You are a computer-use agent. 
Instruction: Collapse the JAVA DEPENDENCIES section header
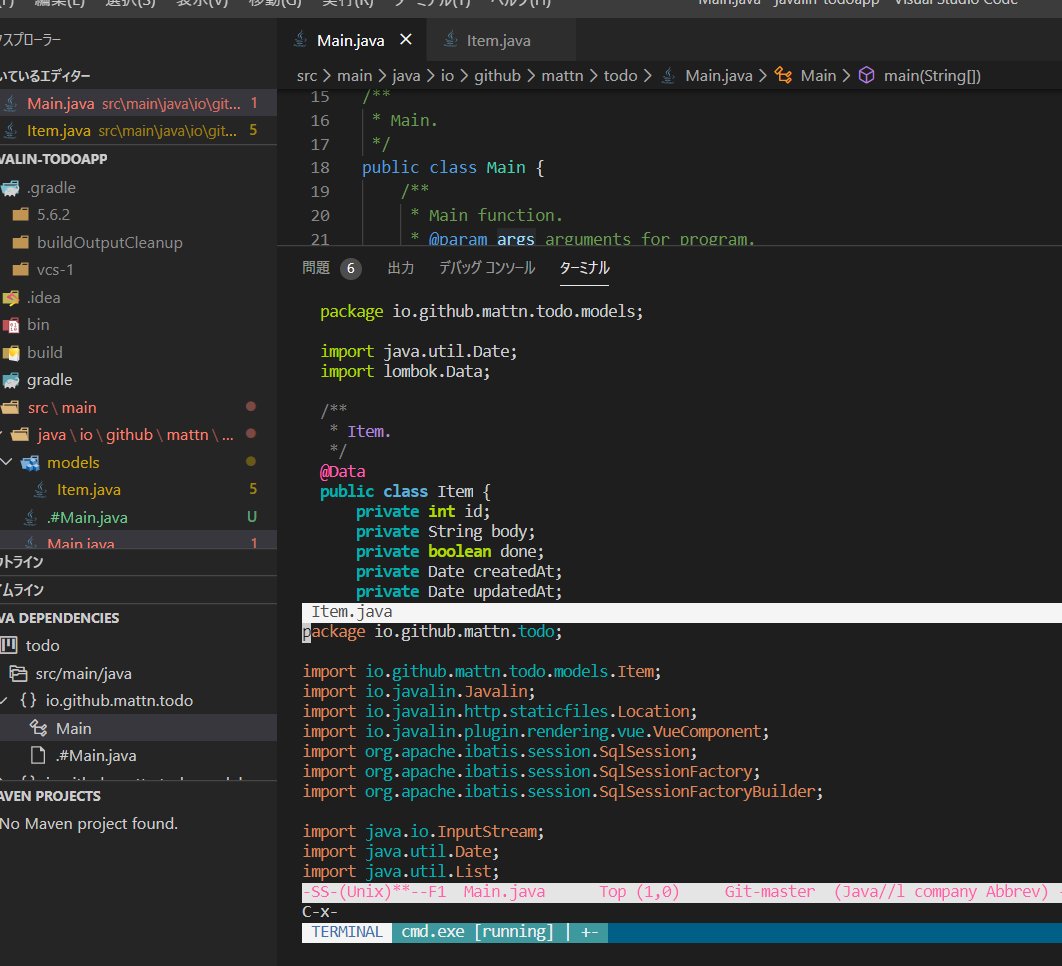(x=138, y=618)
